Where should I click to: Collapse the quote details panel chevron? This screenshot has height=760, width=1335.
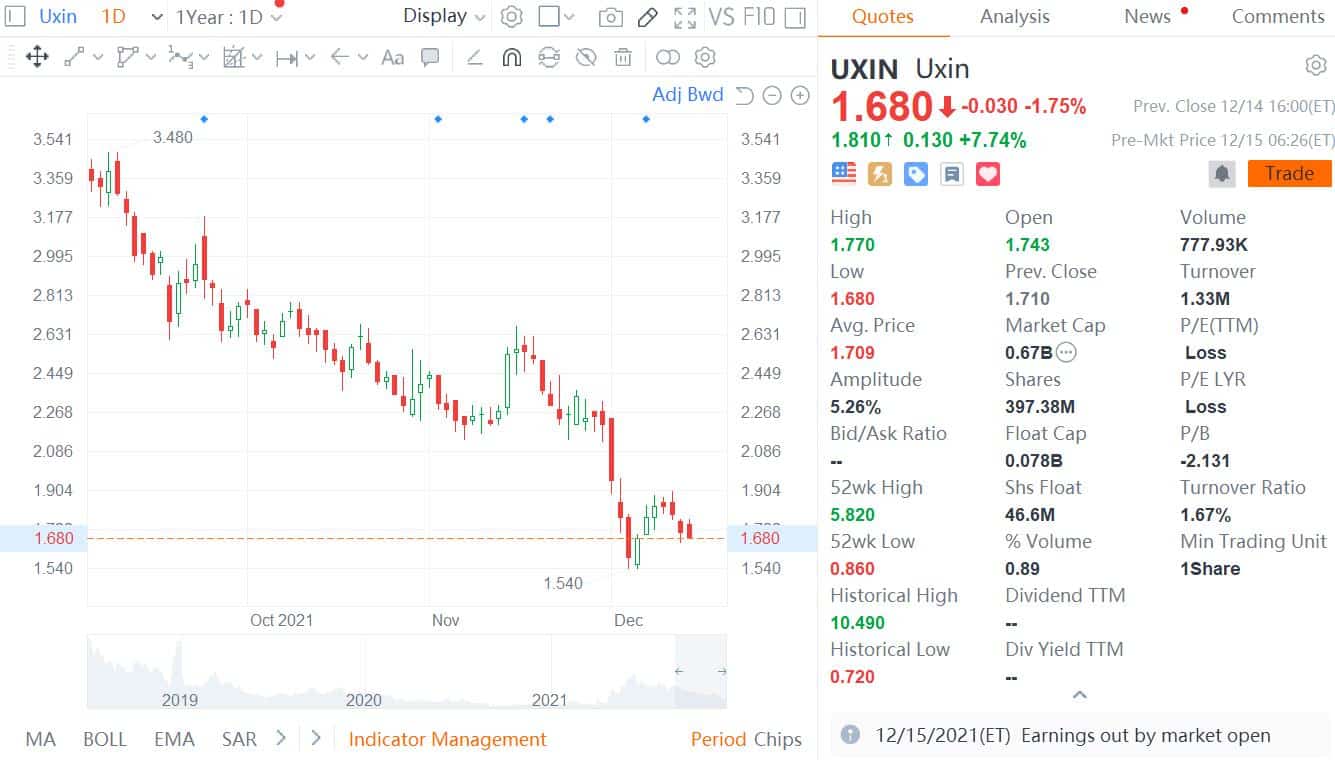pos(1078,694)
